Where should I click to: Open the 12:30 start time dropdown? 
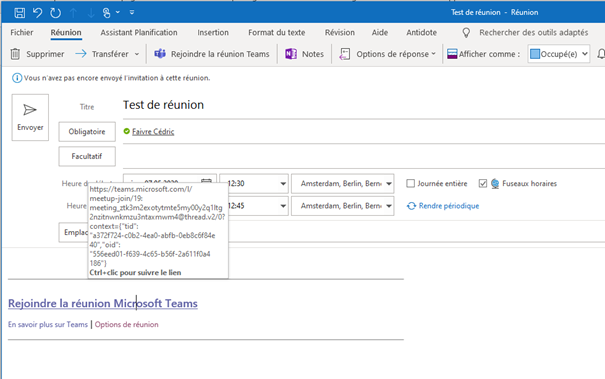(x=283, y=184)
